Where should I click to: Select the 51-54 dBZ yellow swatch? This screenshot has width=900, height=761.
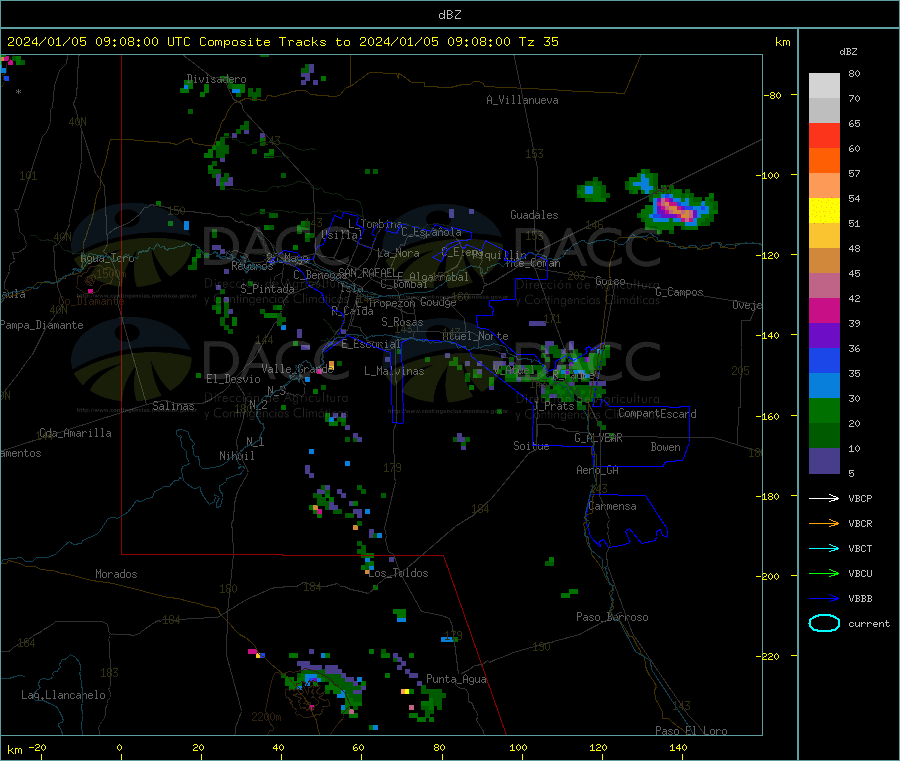pyautogui.click(x=824, y=211)
